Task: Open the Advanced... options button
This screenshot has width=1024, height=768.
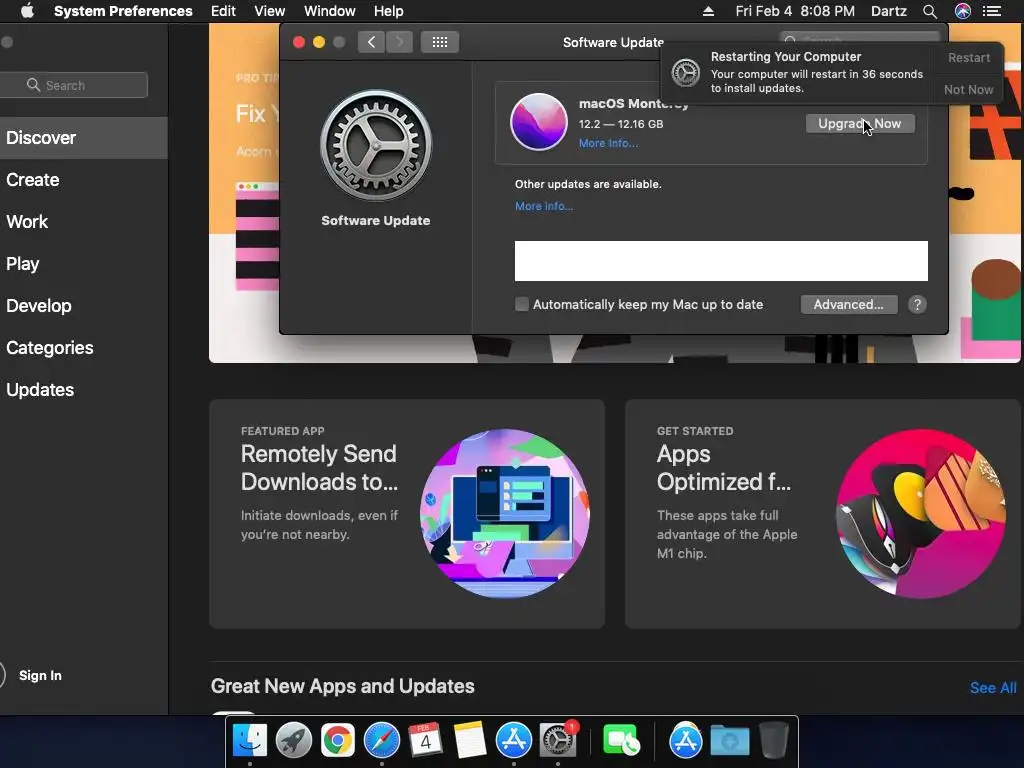Action: pos(848,304)
